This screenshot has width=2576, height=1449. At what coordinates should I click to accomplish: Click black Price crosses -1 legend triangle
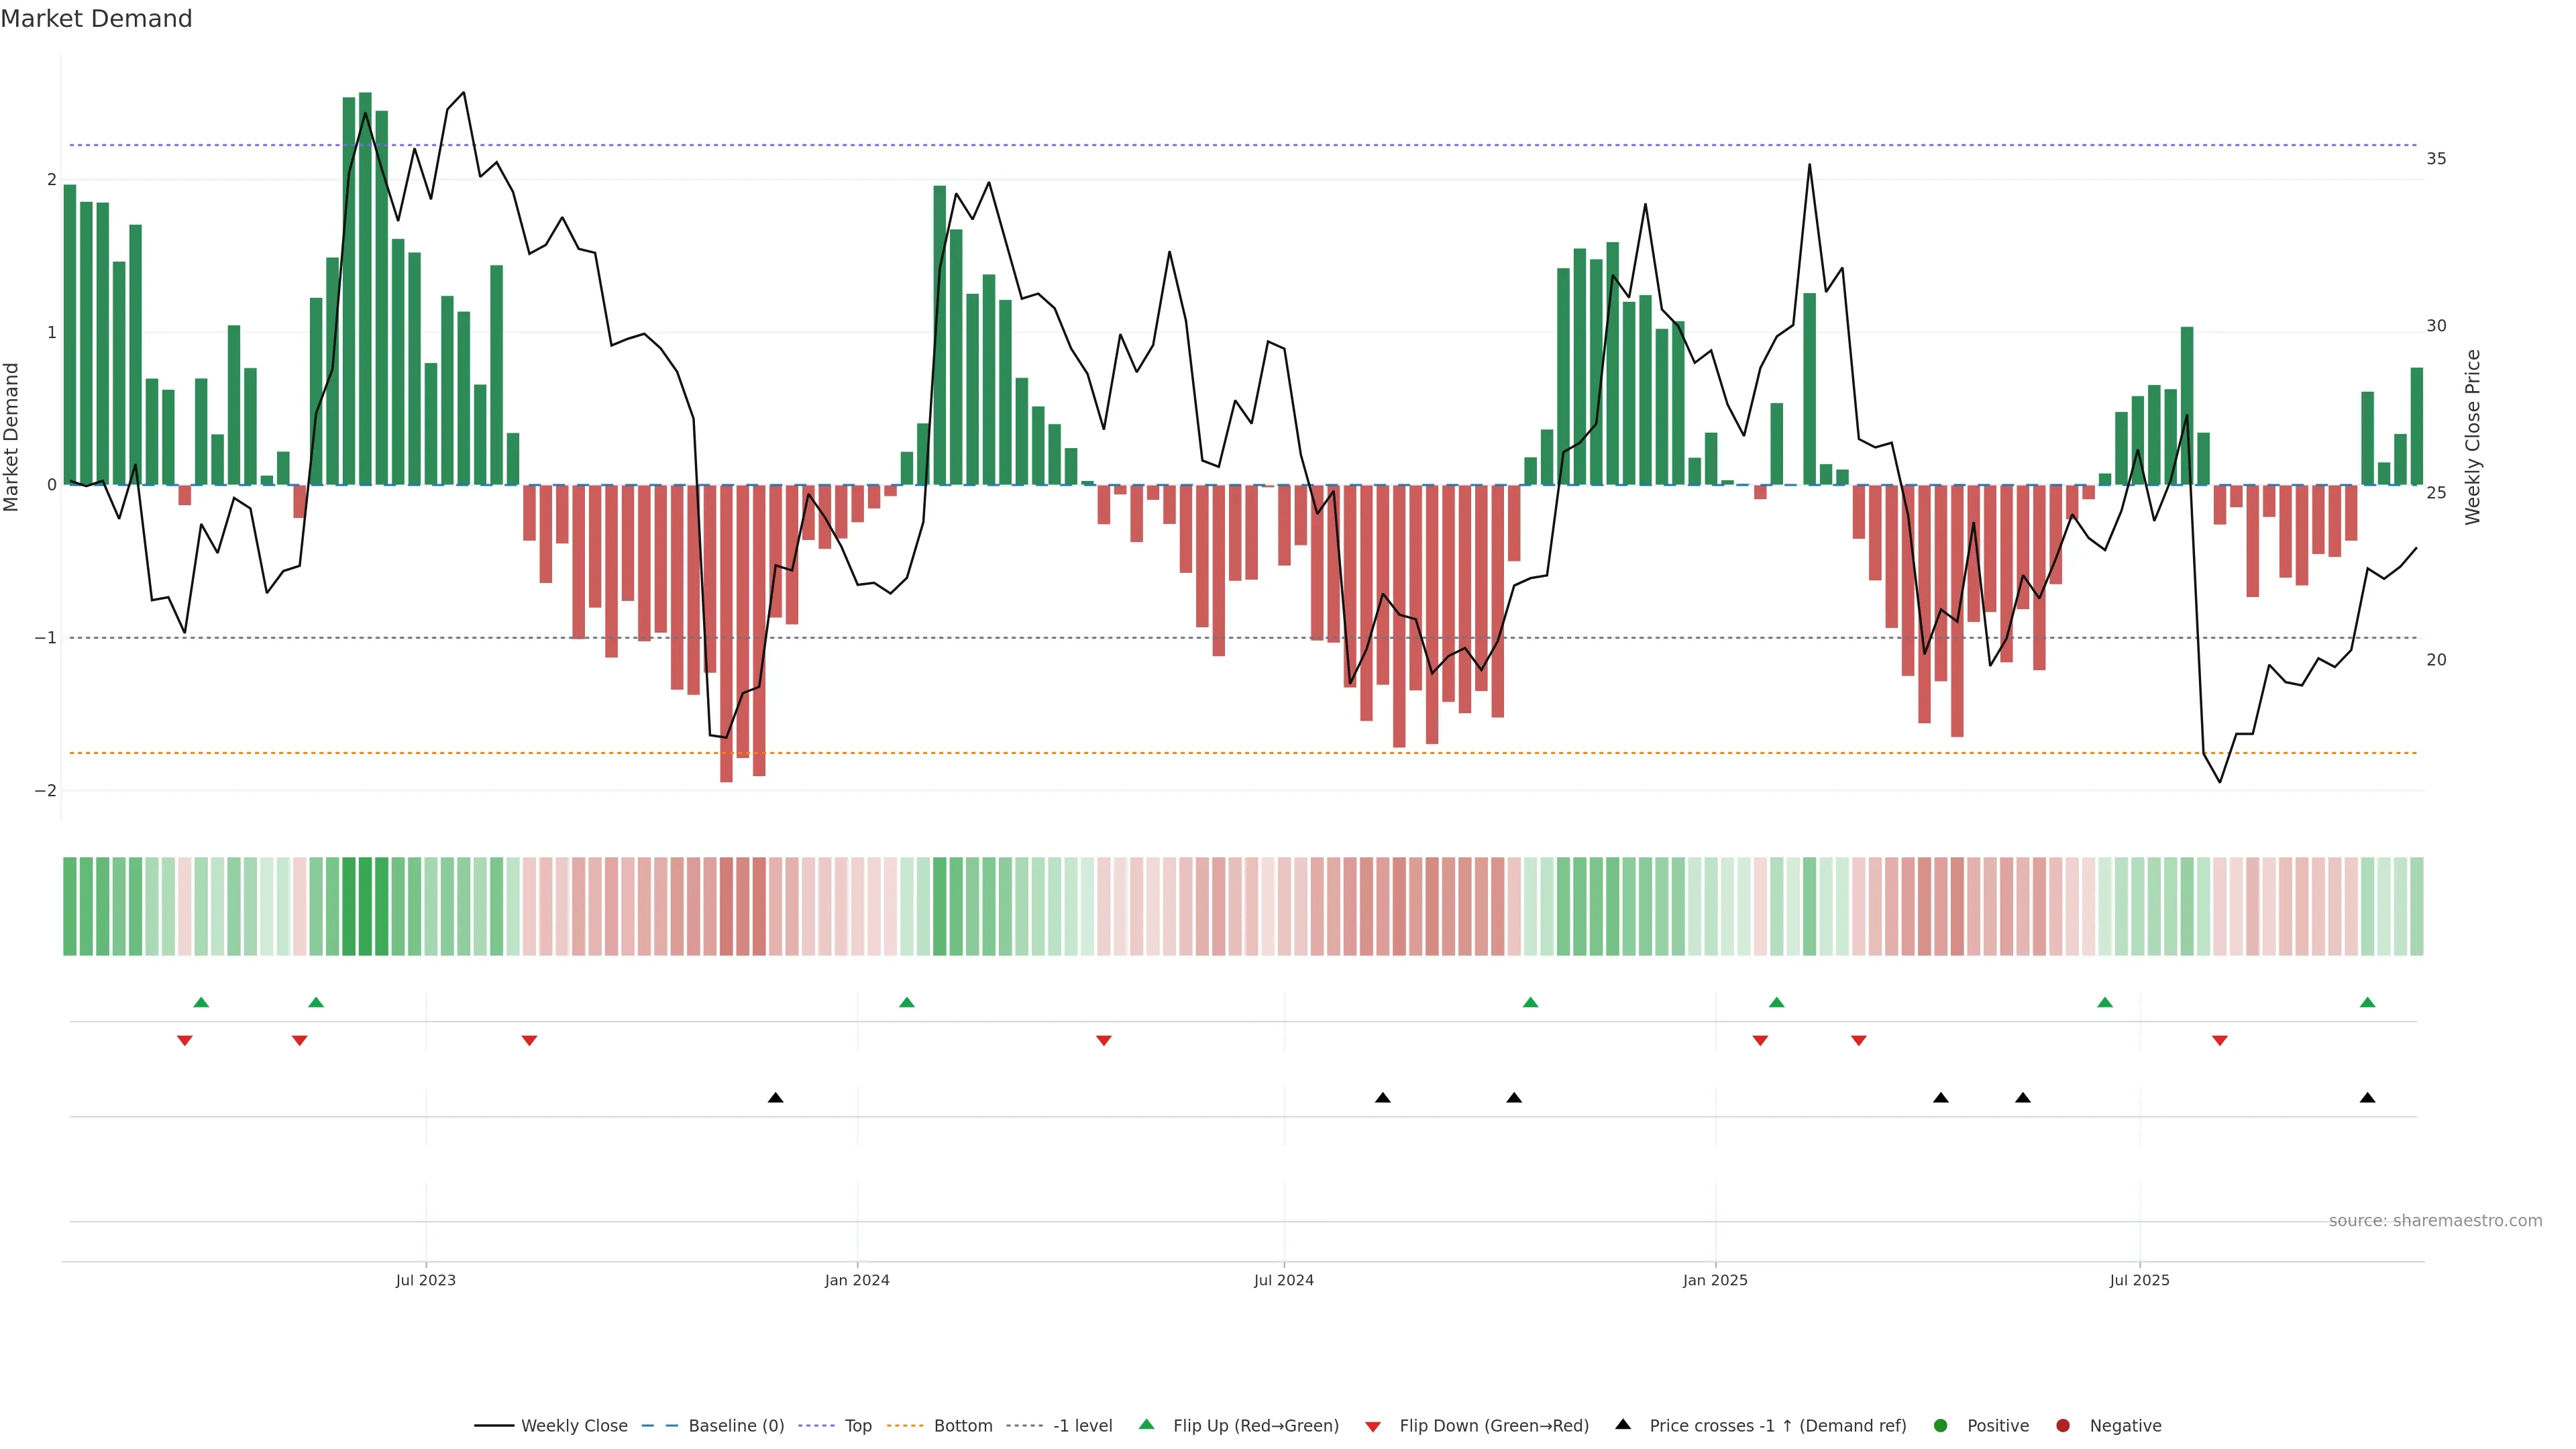pyautogui.click(x=1623, y=1425)
